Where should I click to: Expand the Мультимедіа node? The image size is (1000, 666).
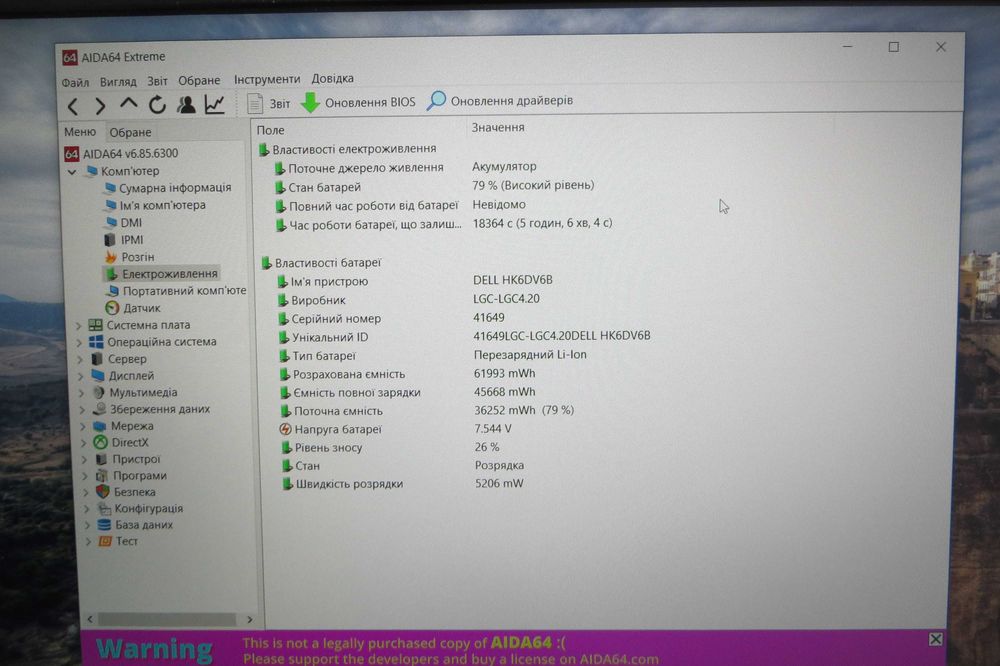click(82, 393)
